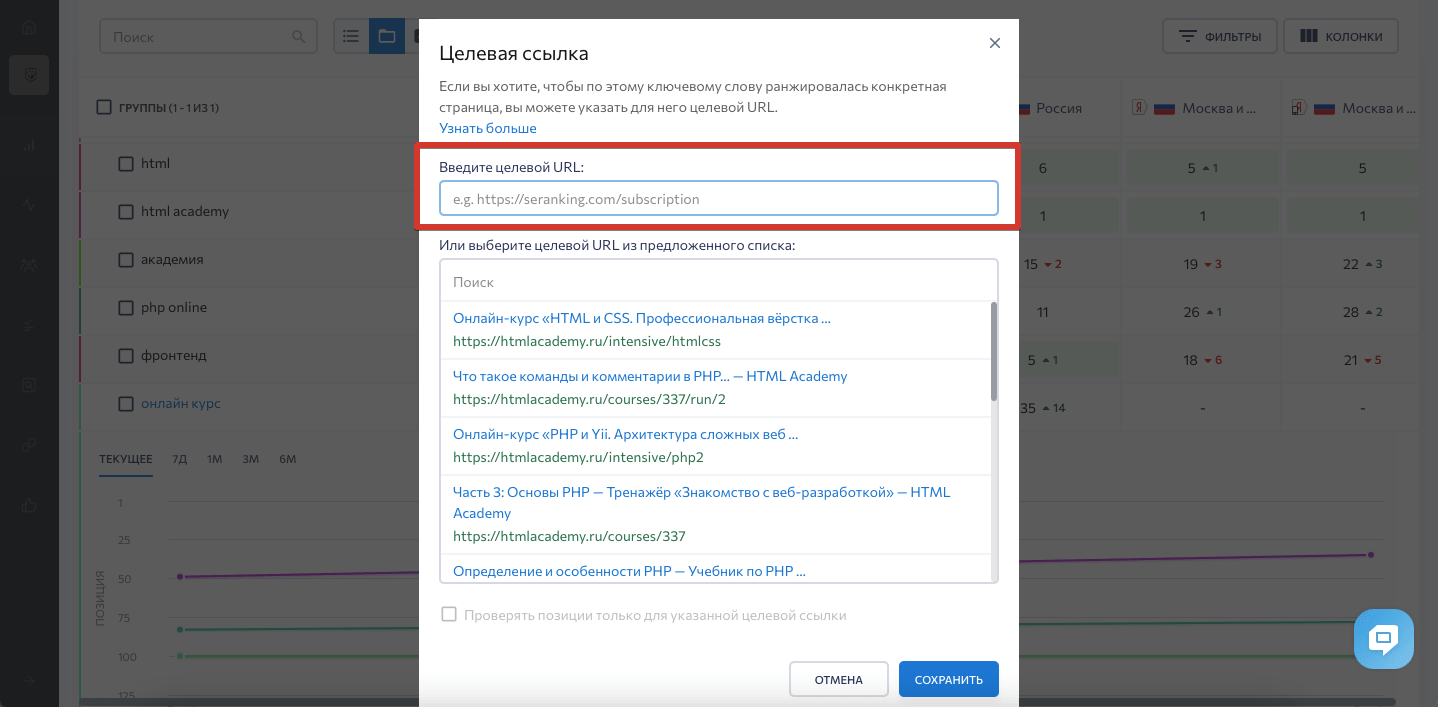This screenshot has width=1438, height=707.
Task: Open ФИЛЬТРЫ in the background page
Action: click(x=1219, y=36)
